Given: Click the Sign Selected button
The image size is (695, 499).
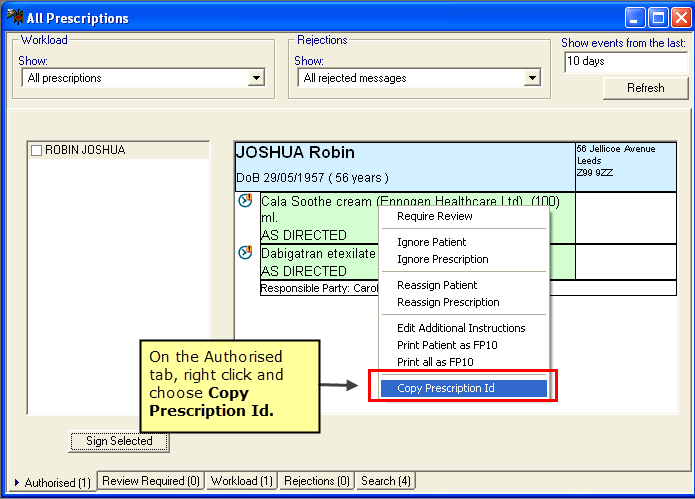Looking at the screenshot, I should [119, 441].
